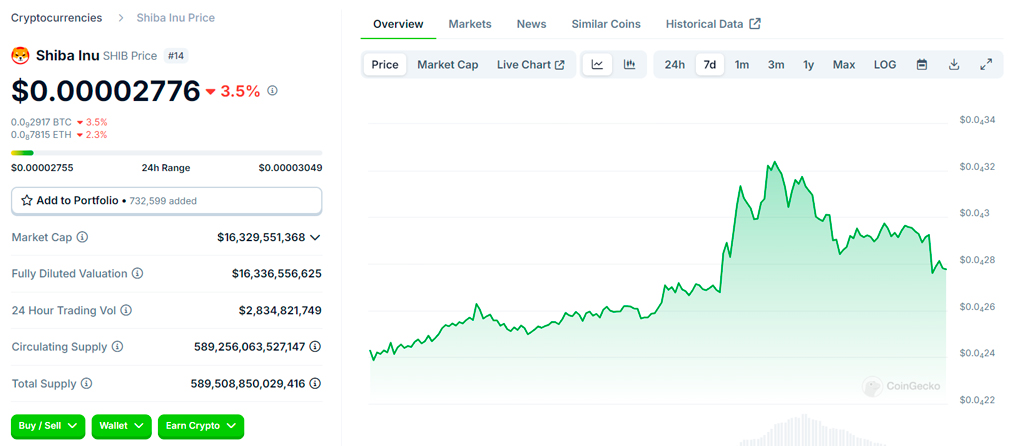Screen dimensions: 1024x446
Task: Expand the Market Cap value chevron
Action: [x=315, y=237]
